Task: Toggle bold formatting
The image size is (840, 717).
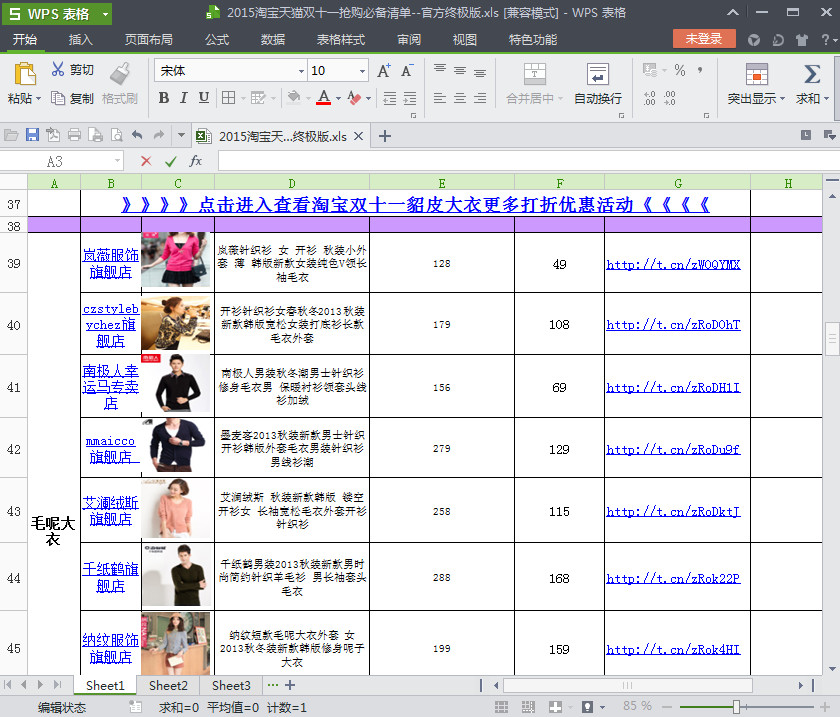Action: [163, 99]
